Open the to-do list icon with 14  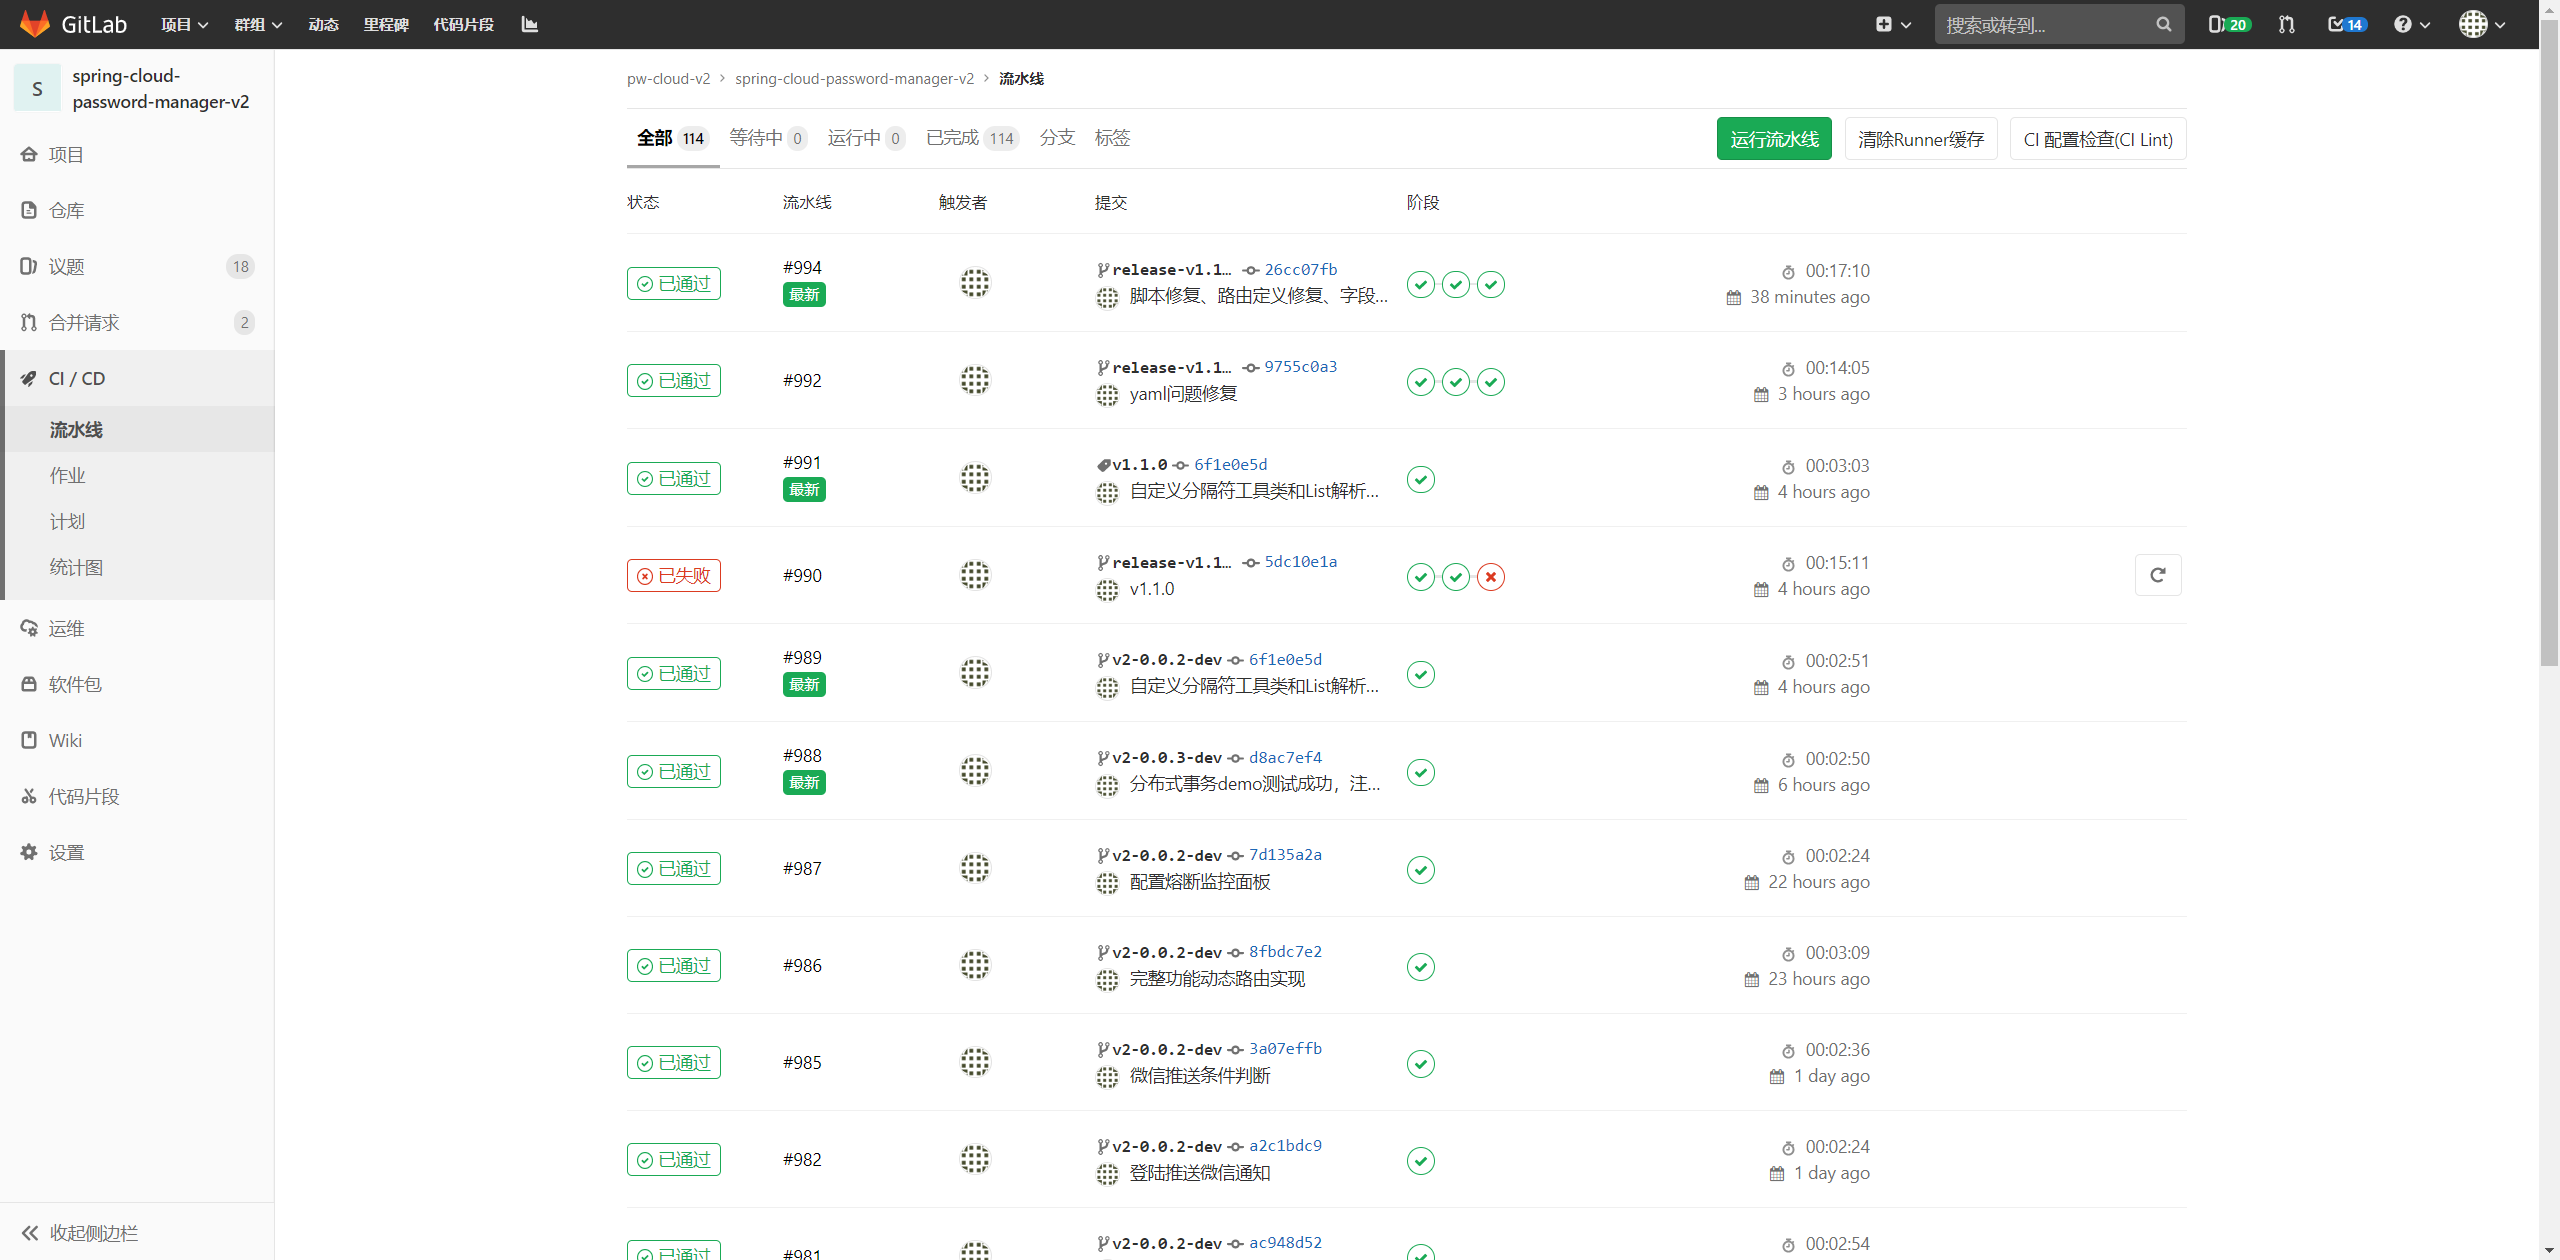(2345, 24)
